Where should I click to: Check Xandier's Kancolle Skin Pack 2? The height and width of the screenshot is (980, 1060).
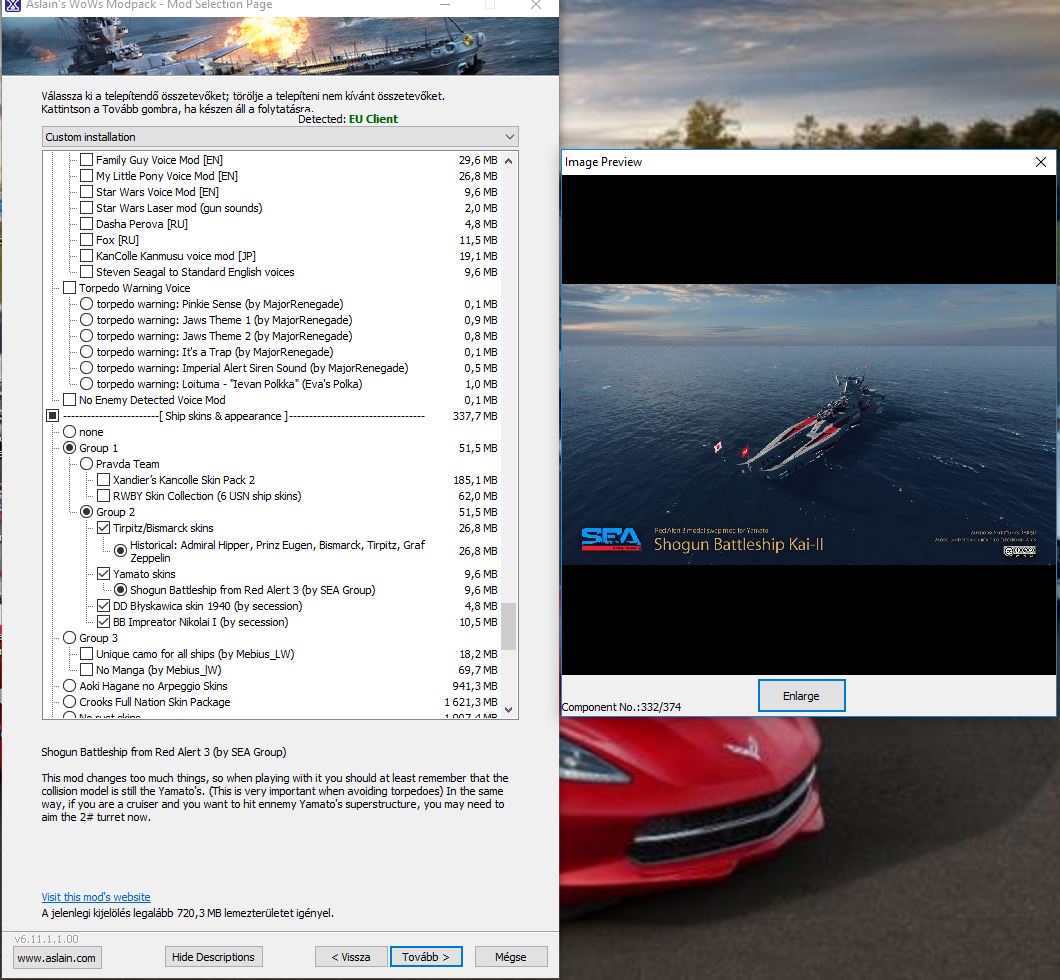tap(103, 480)
